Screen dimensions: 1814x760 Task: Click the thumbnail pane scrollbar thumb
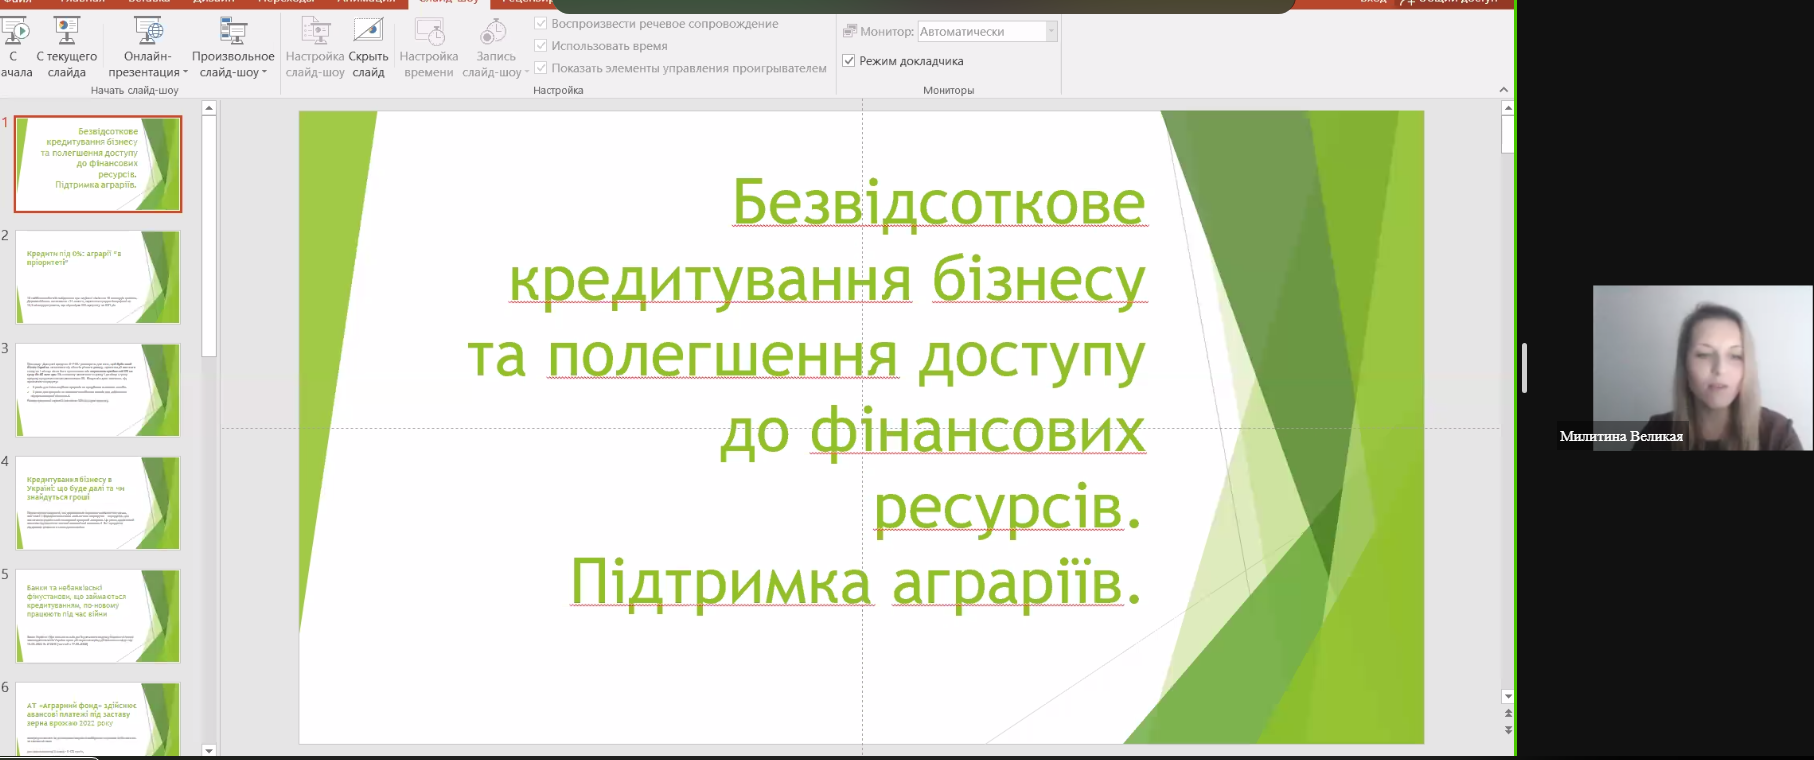(209, 236)
